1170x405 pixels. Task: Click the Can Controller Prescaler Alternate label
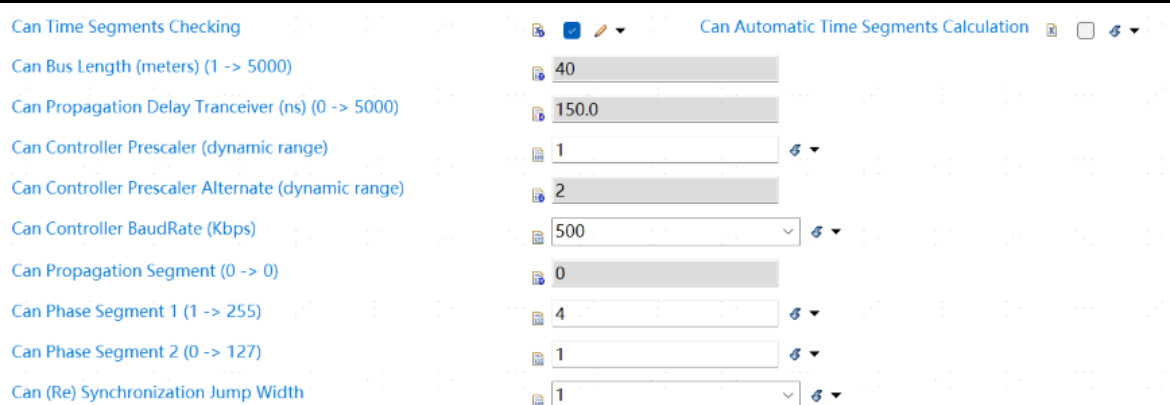[207, 189]
